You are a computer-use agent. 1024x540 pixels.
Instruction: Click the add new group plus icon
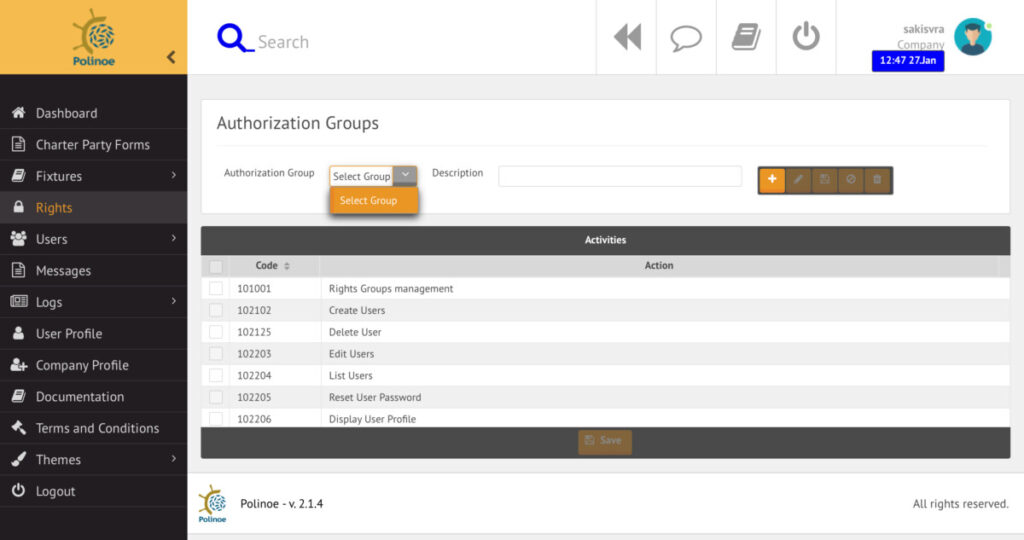772,180
